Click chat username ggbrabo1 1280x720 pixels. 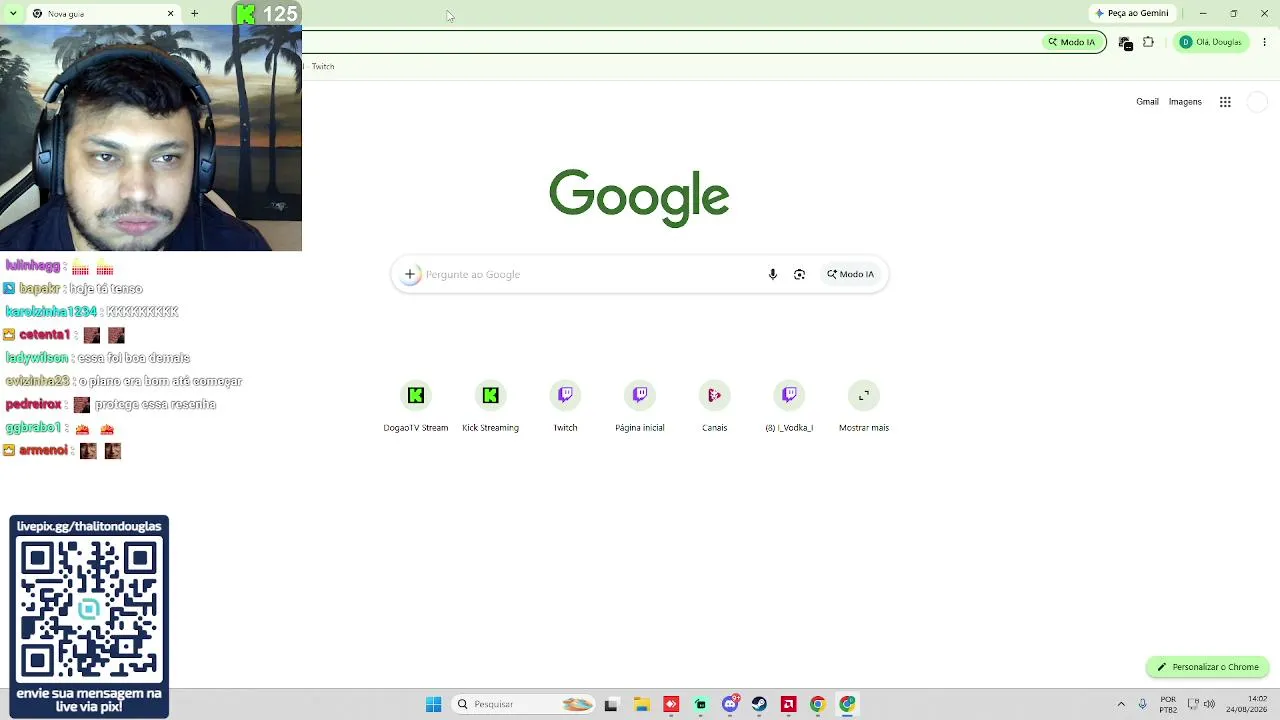click(x=33, y=428)
